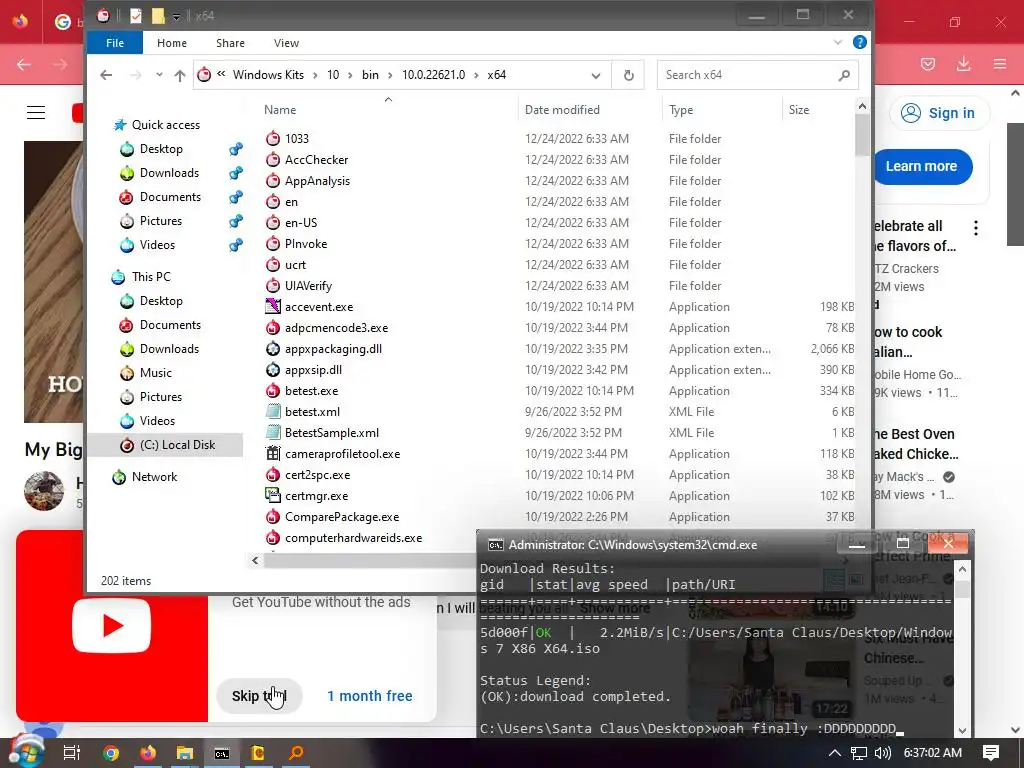Open the Share ribbon tab

coord(230,43)
